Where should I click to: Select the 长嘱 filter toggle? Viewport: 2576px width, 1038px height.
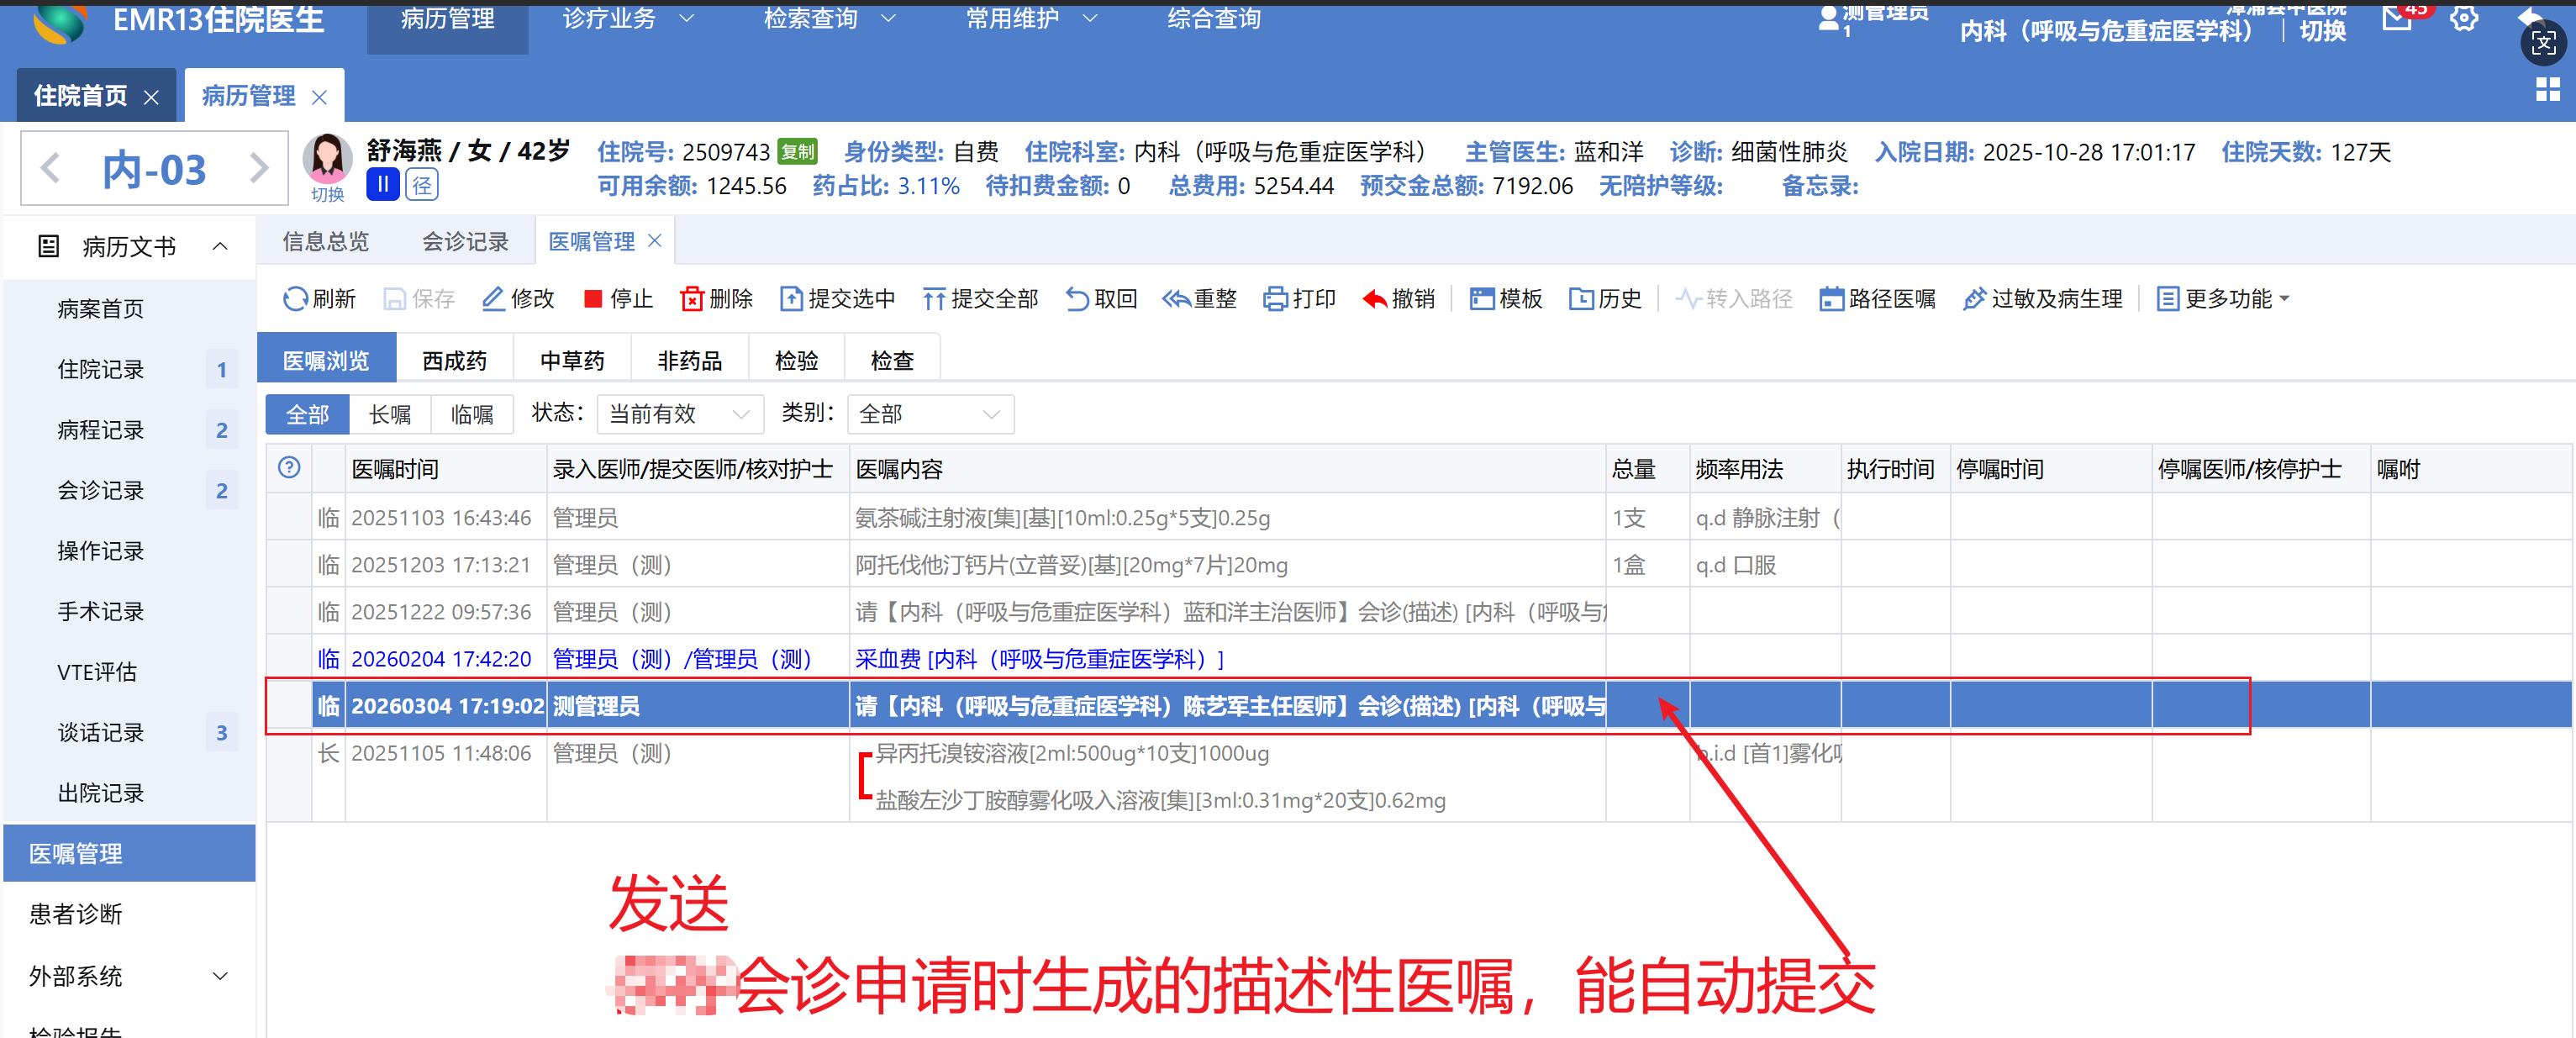pyautogui.click(x=389, y=414)
